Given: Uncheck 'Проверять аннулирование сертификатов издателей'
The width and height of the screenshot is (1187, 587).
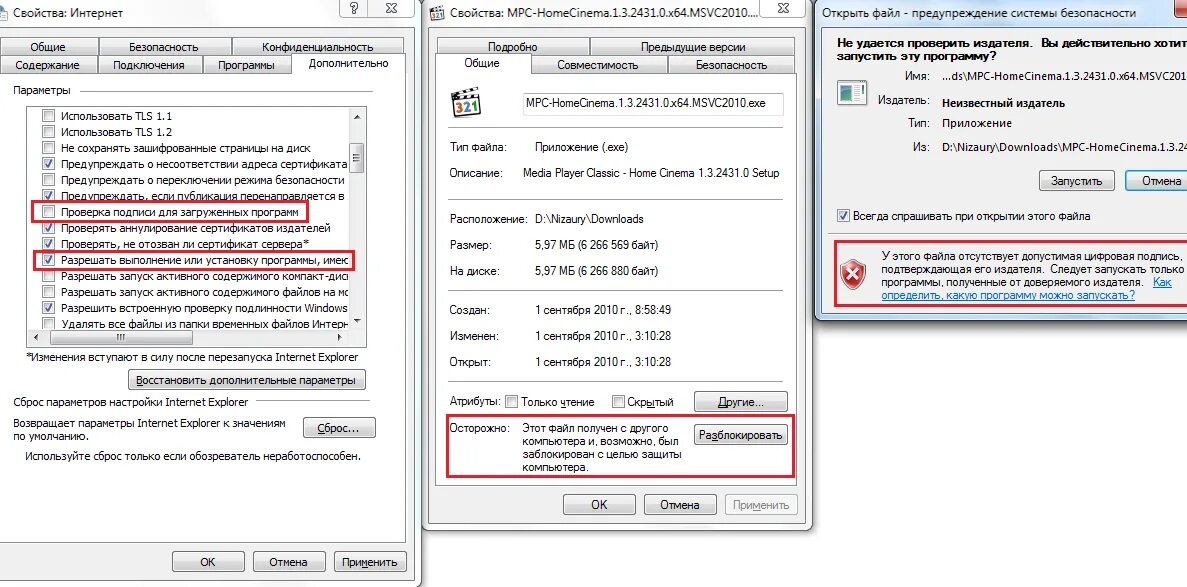Looking at the screenshot, I should pos(48,228).
